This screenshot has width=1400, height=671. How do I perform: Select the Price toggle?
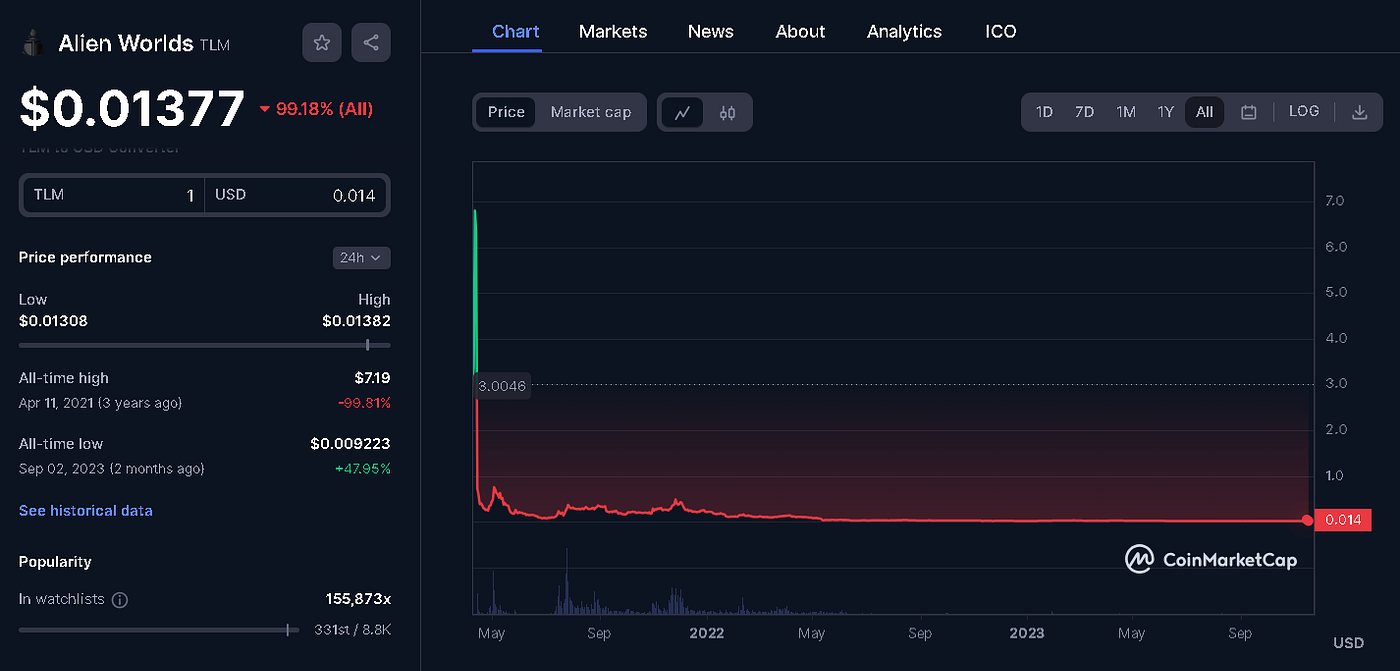coord(506,112)
